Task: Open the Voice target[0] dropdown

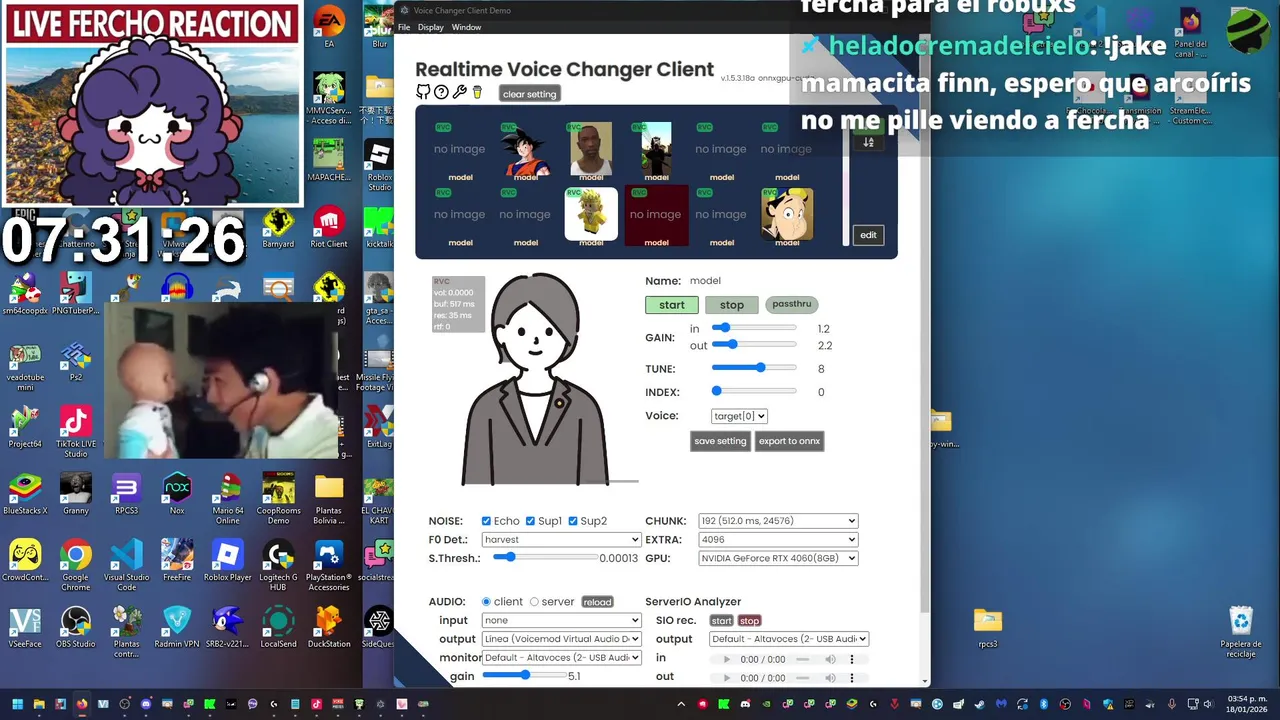Action: tap(739, 416)
